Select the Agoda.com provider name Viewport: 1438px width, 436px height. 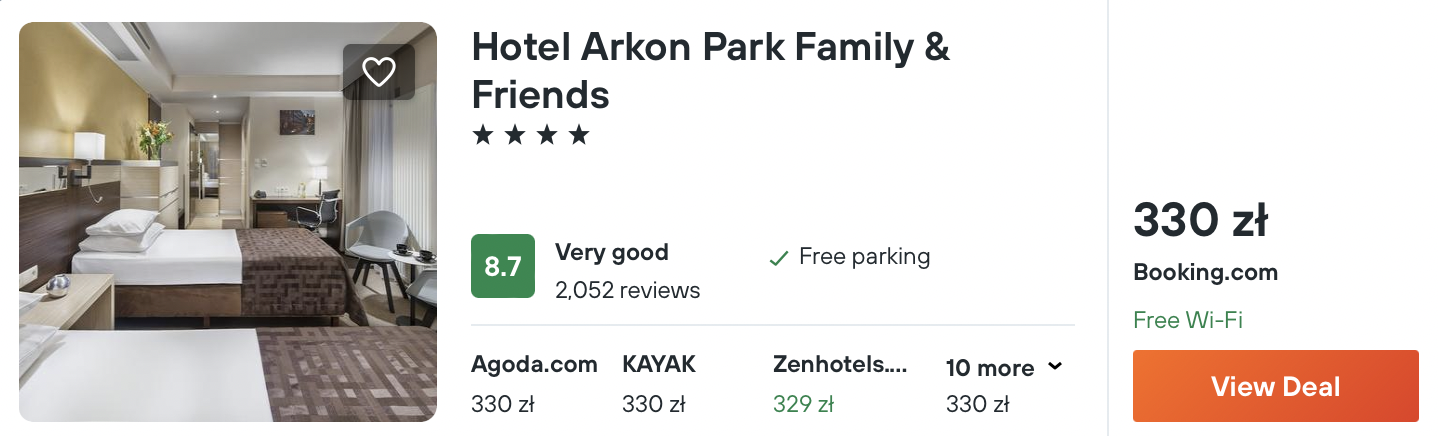[x=534, y=365]
